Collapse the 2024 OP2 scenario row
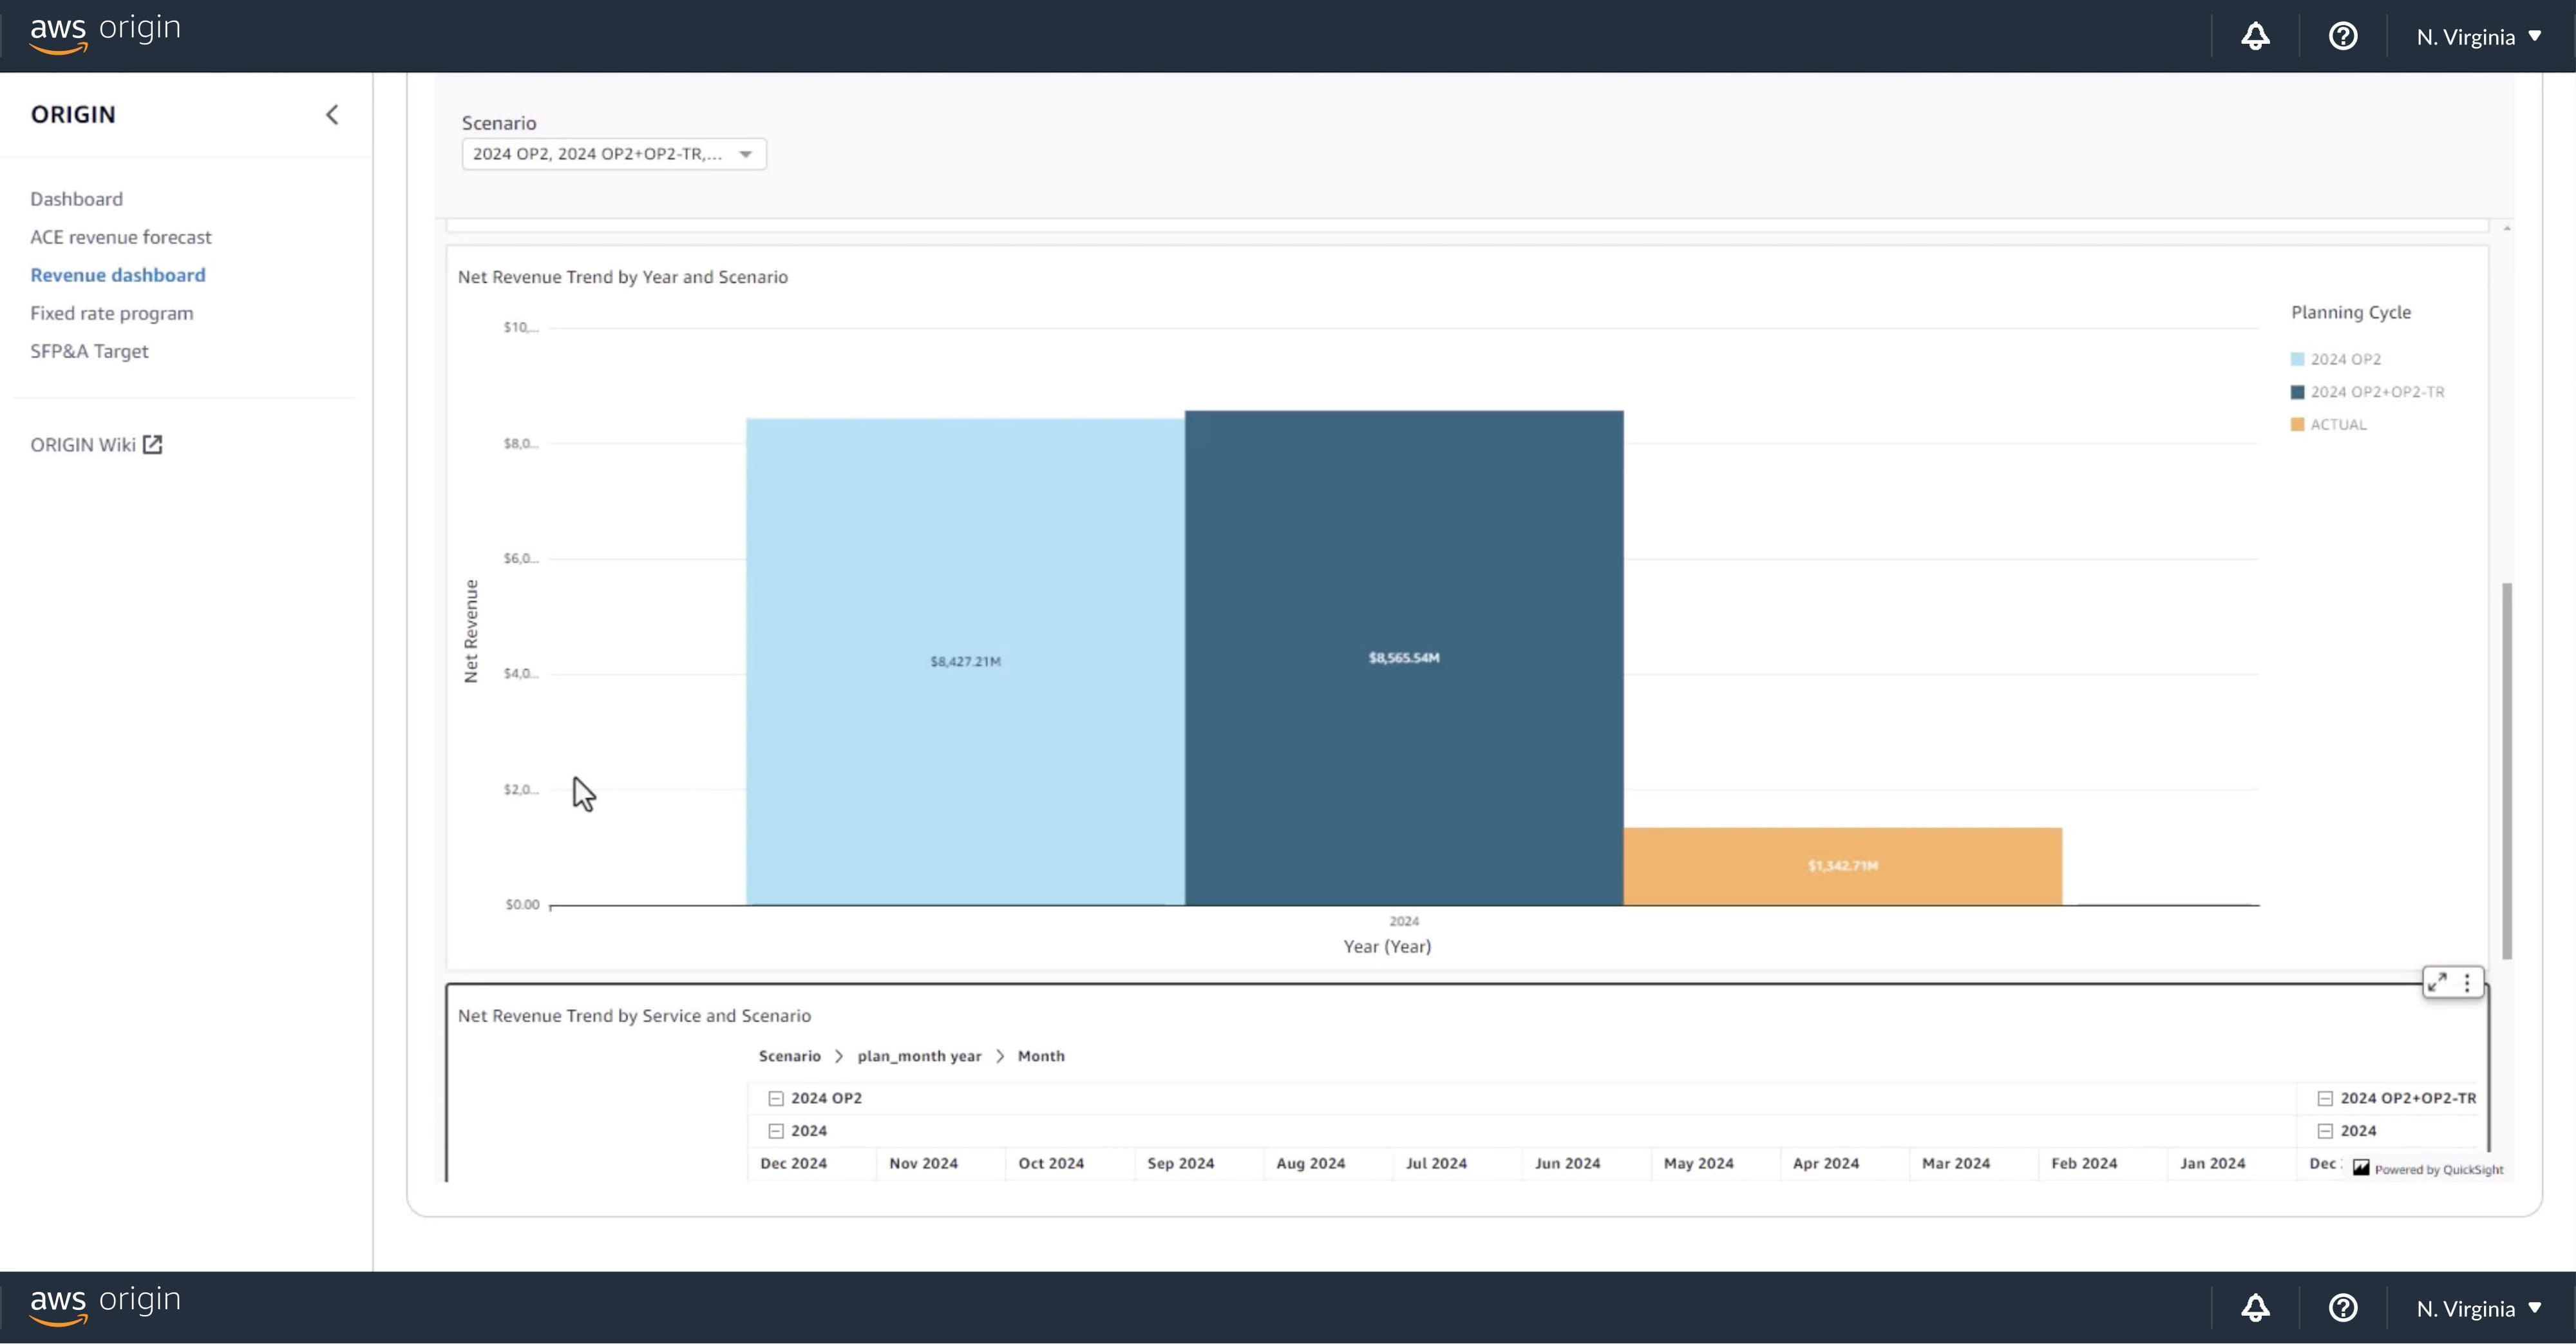Screen dimensions: 2576x1344 pos(776,1098)
